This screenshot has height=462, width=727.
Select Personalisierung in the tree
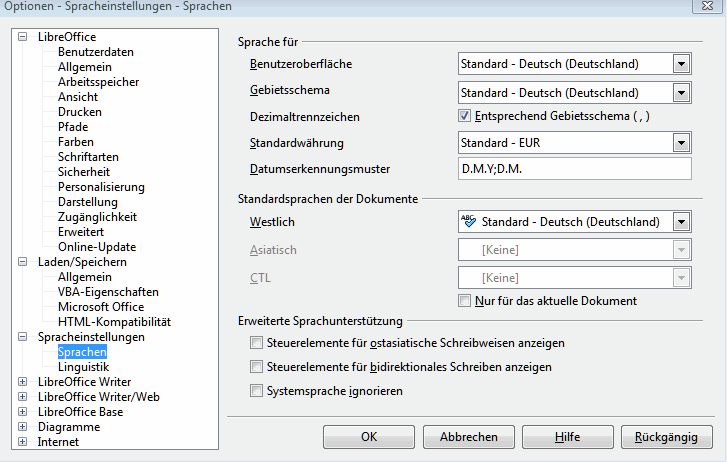click(101, 187)
